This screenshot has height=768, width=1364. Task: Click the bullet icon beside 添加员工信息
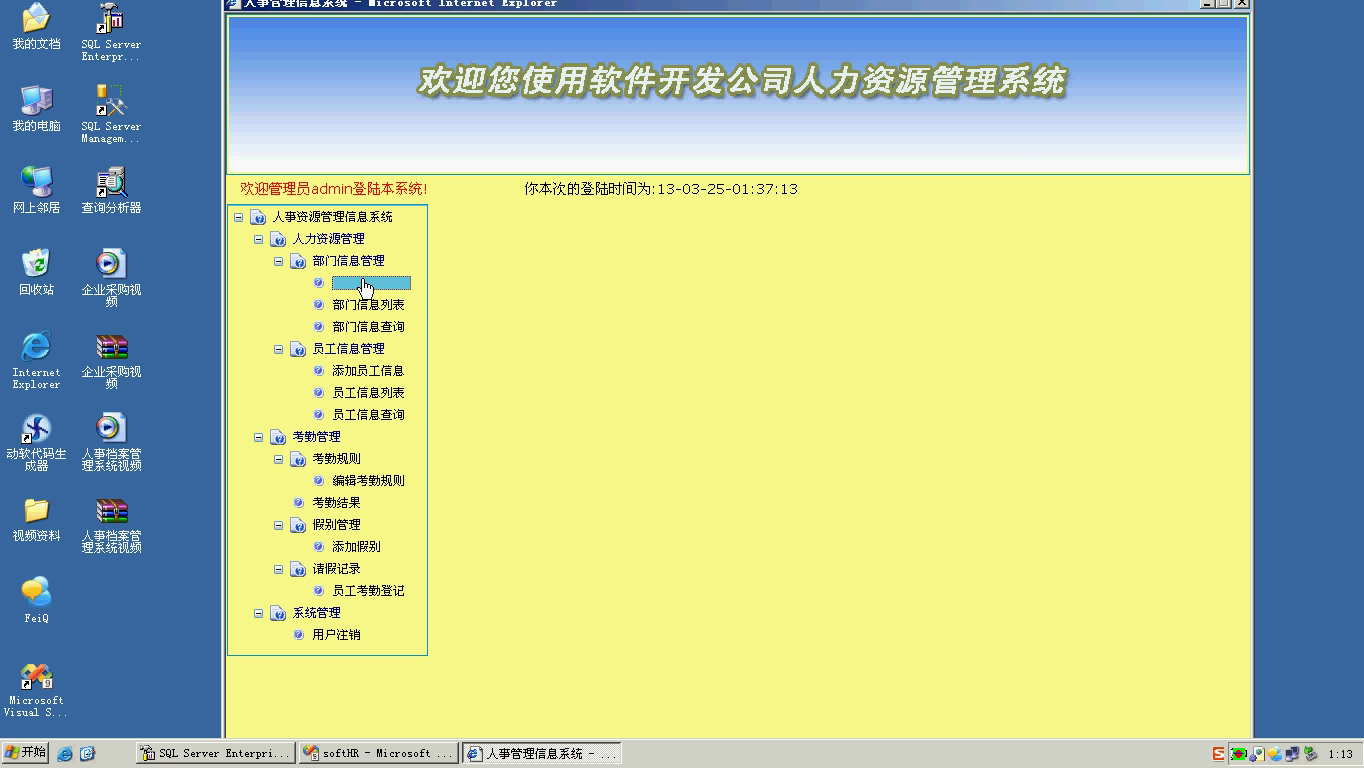pos(319,371)
